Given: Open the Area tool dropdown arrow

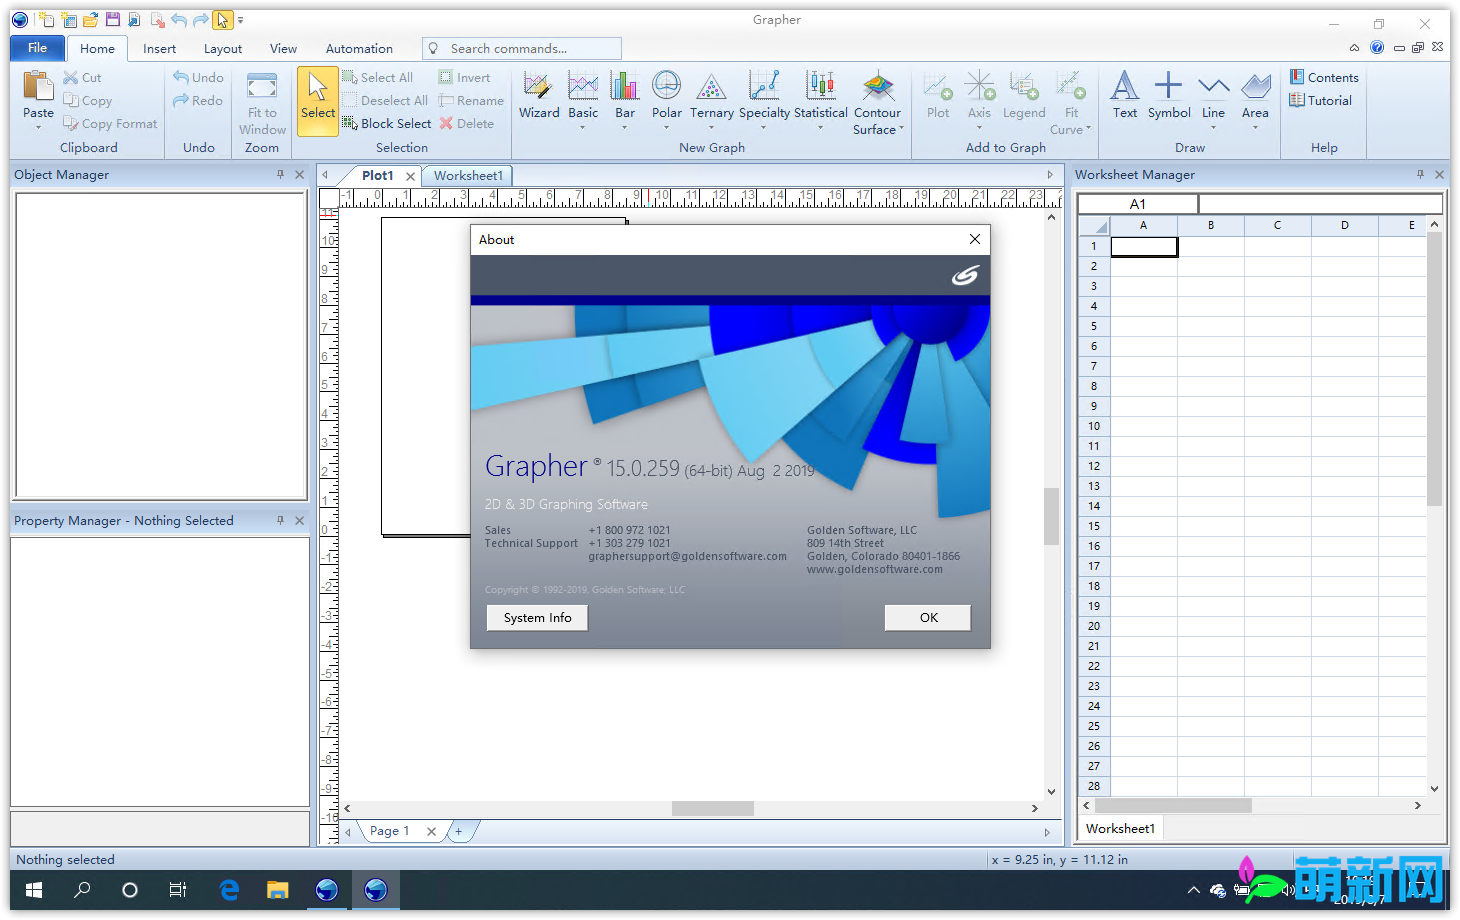Looking at the screenshot, I should 1255,127.
